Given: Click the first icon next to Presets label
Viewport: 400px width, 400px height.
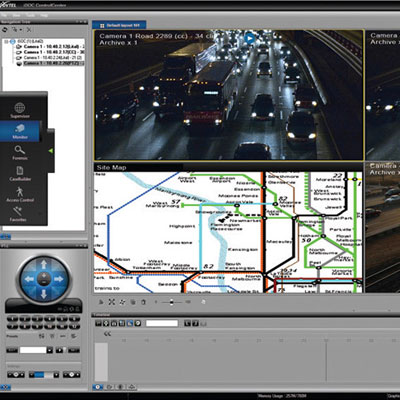Looking at the screenshot, I should 42,336.
